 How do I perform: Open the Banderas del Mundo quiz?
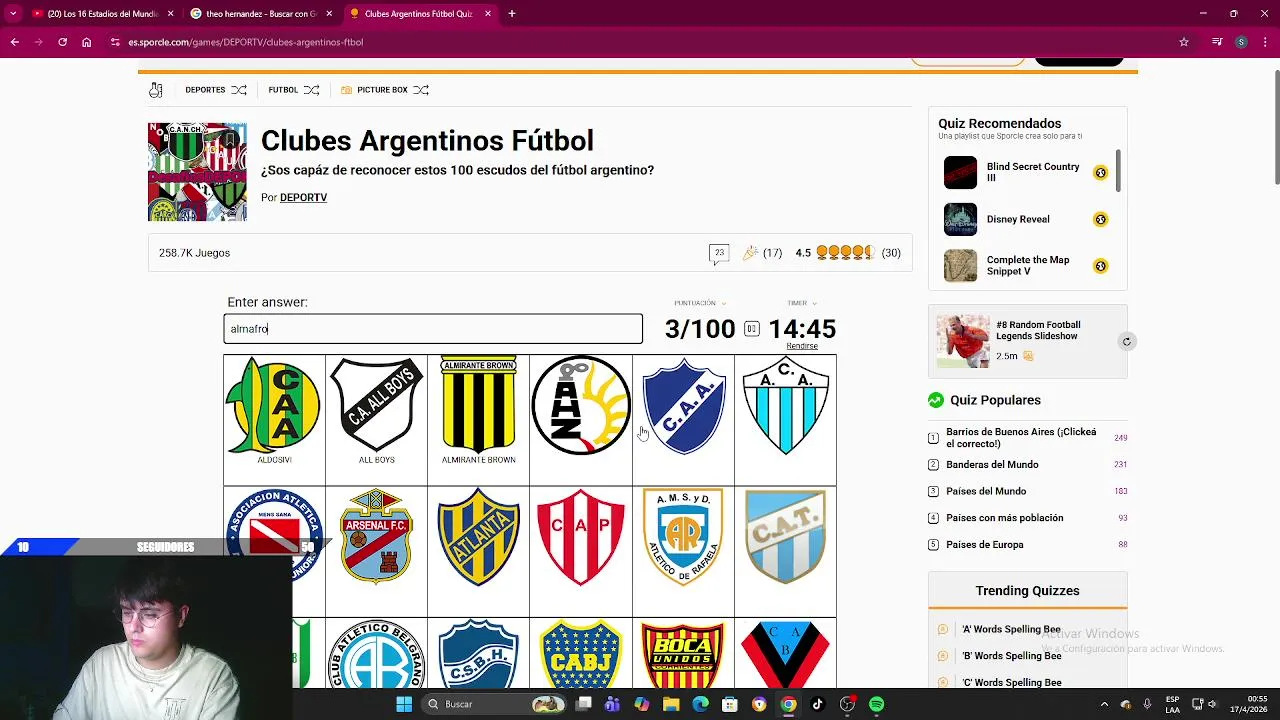992,465
